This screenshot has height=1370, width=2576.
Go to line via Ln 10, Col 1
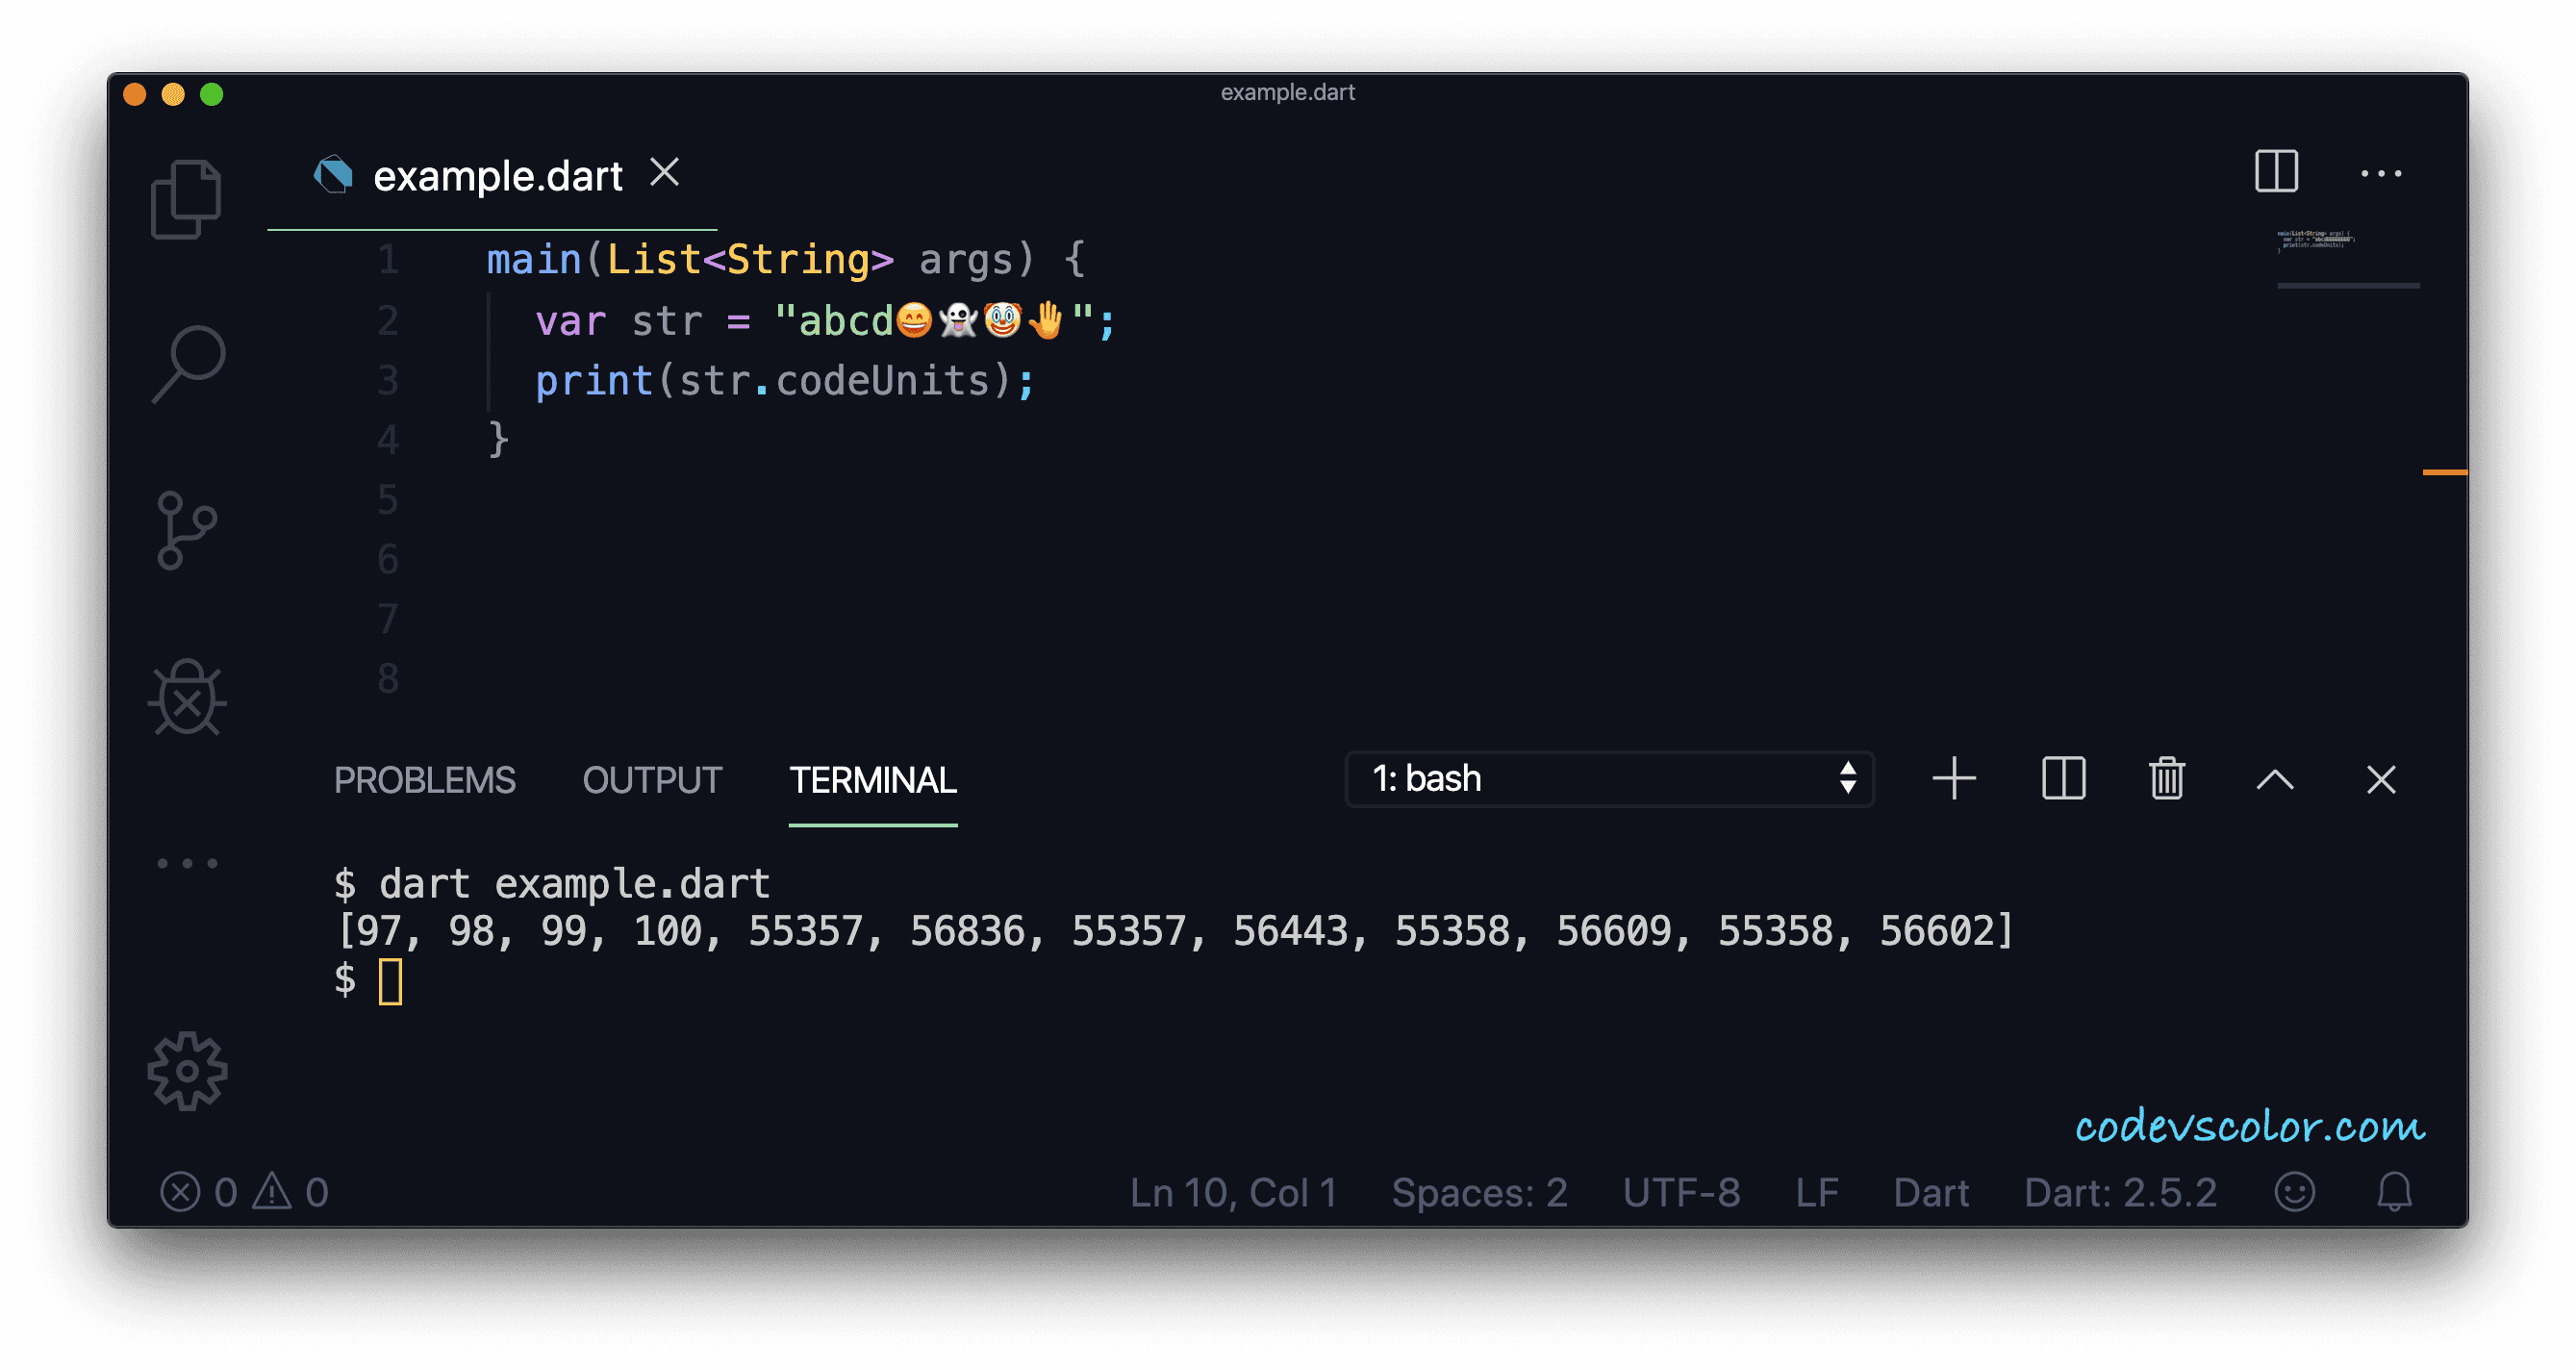(1233, 1193)
